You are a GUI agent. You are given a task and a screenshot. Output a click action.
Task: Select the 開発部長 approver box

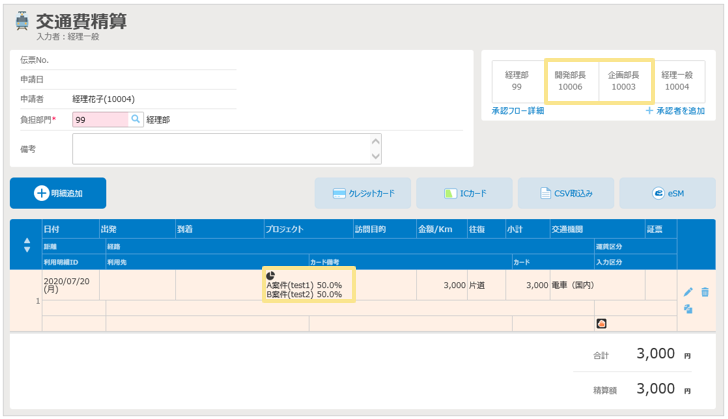click(x=570, y=81)
